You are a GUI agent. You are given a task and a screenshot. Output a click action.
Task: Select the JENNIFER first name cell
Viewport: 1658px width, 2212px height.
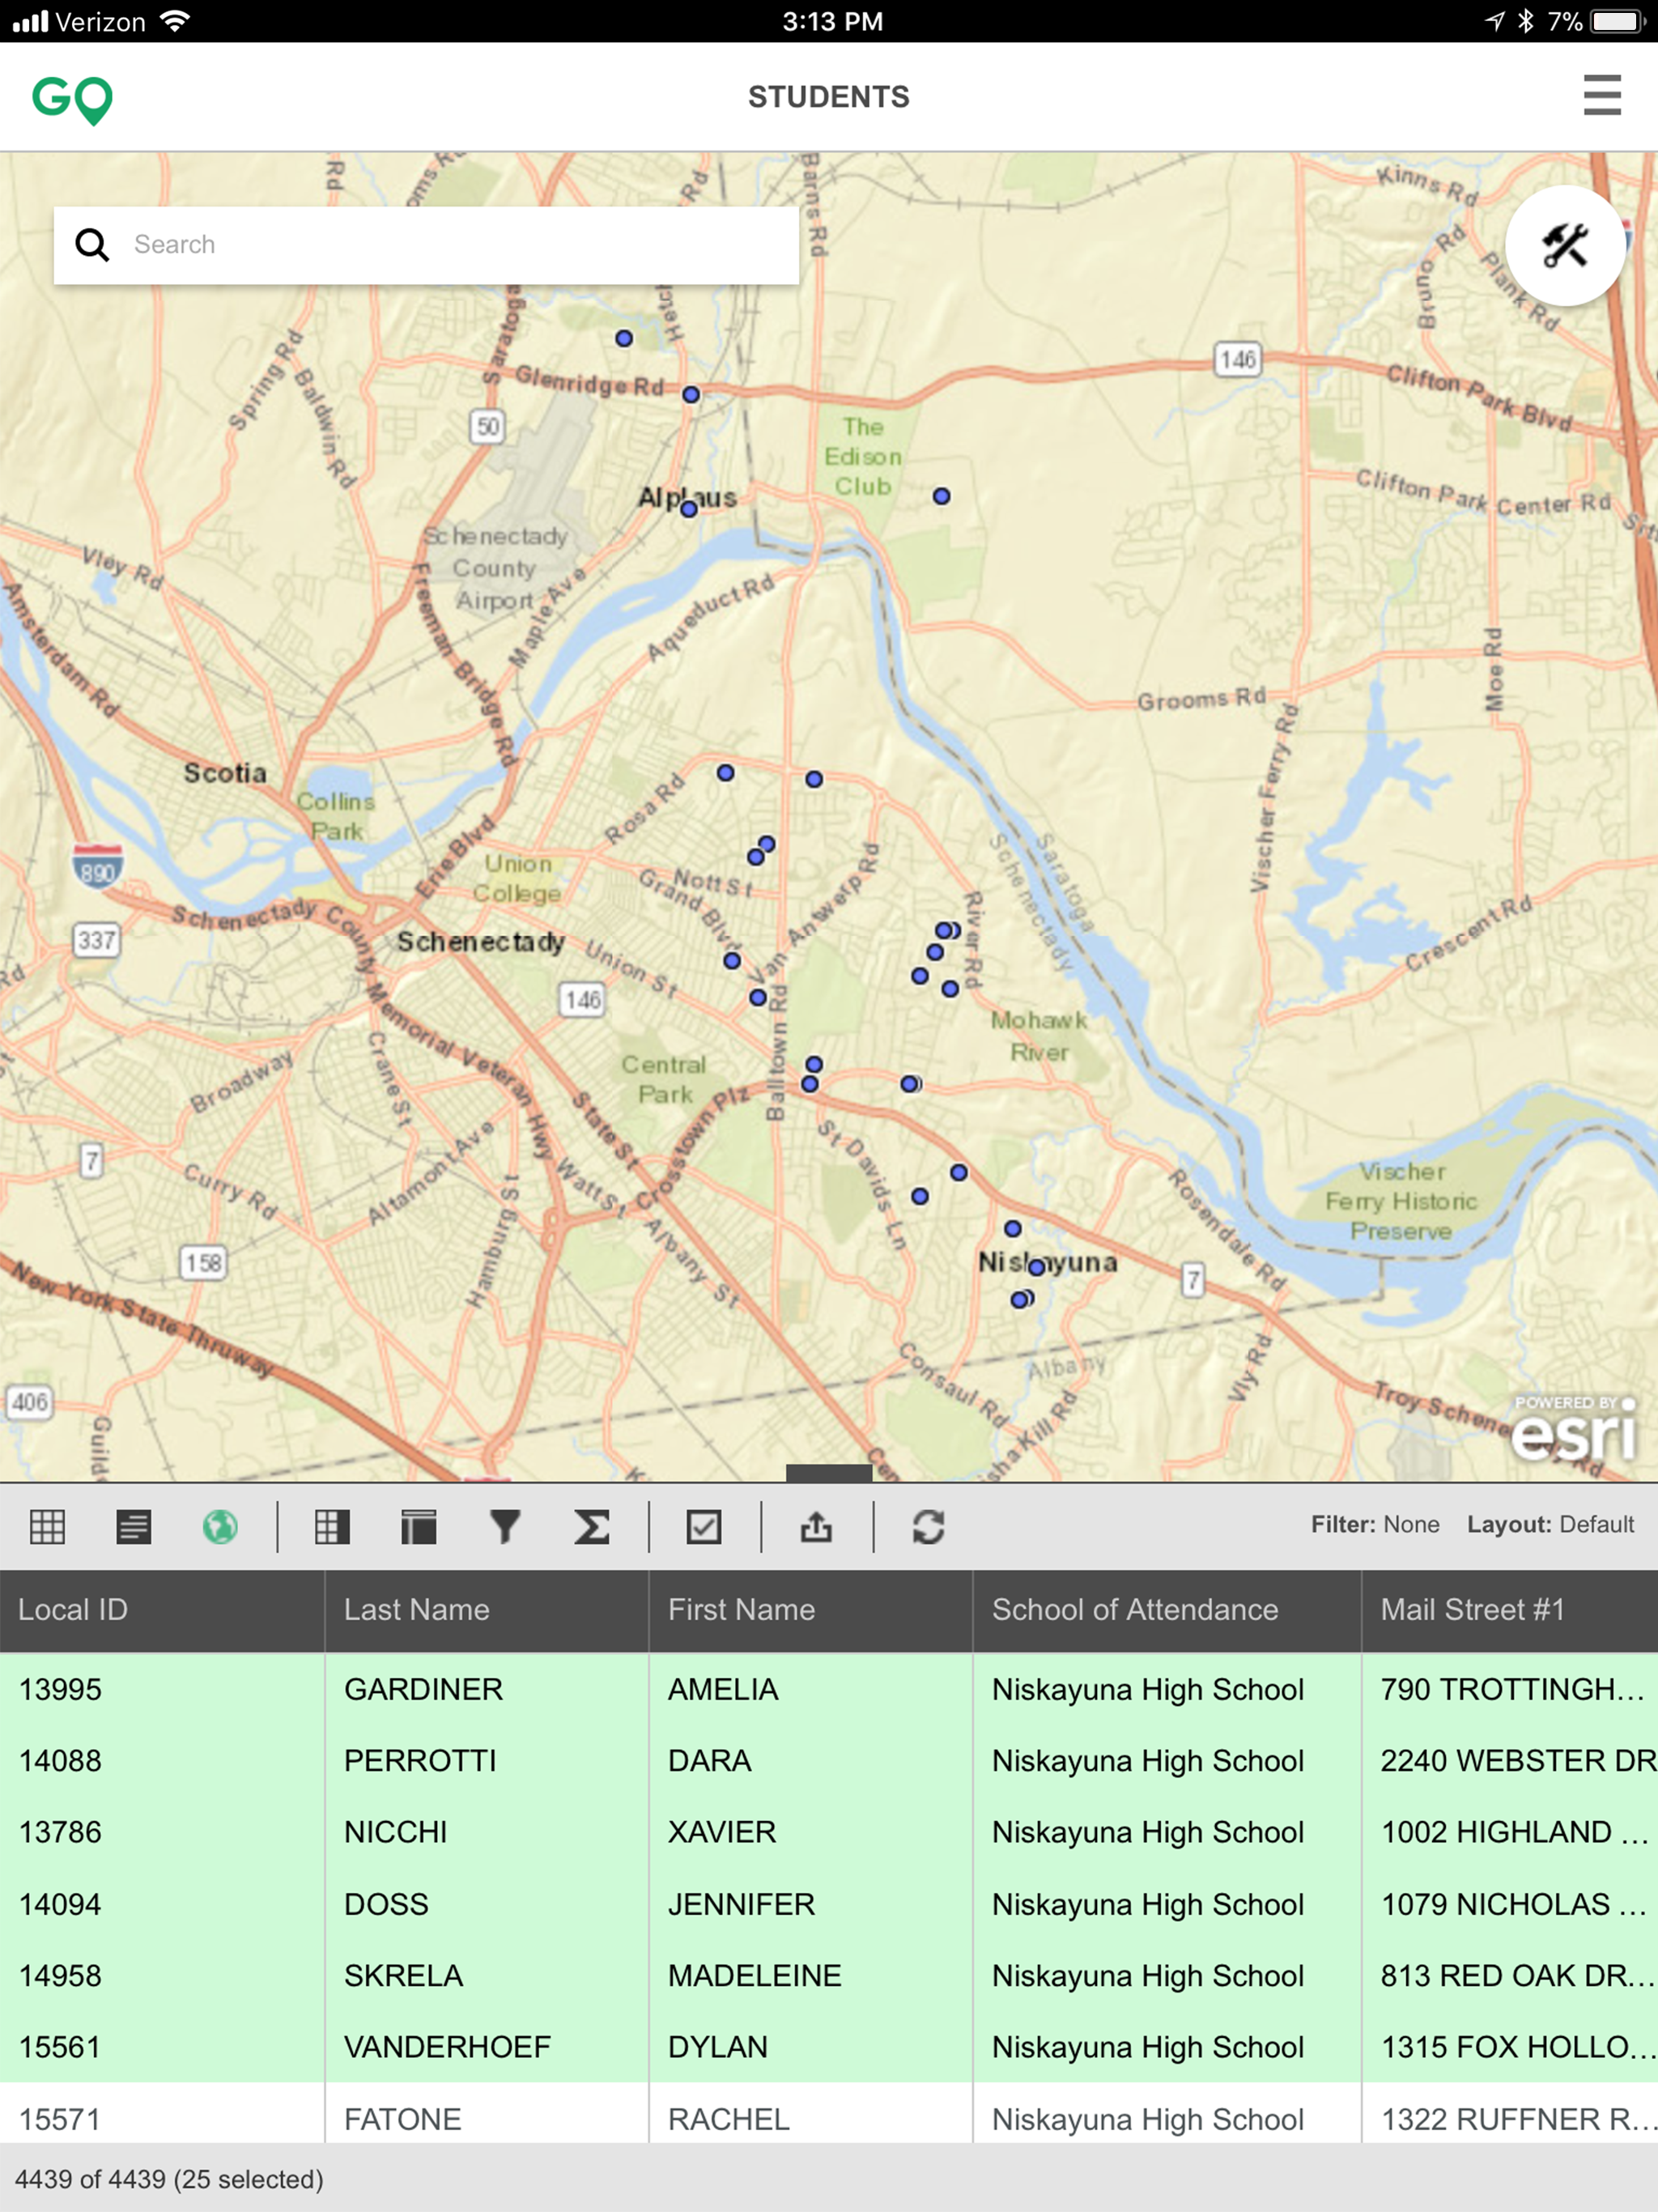coord(811,1904)
